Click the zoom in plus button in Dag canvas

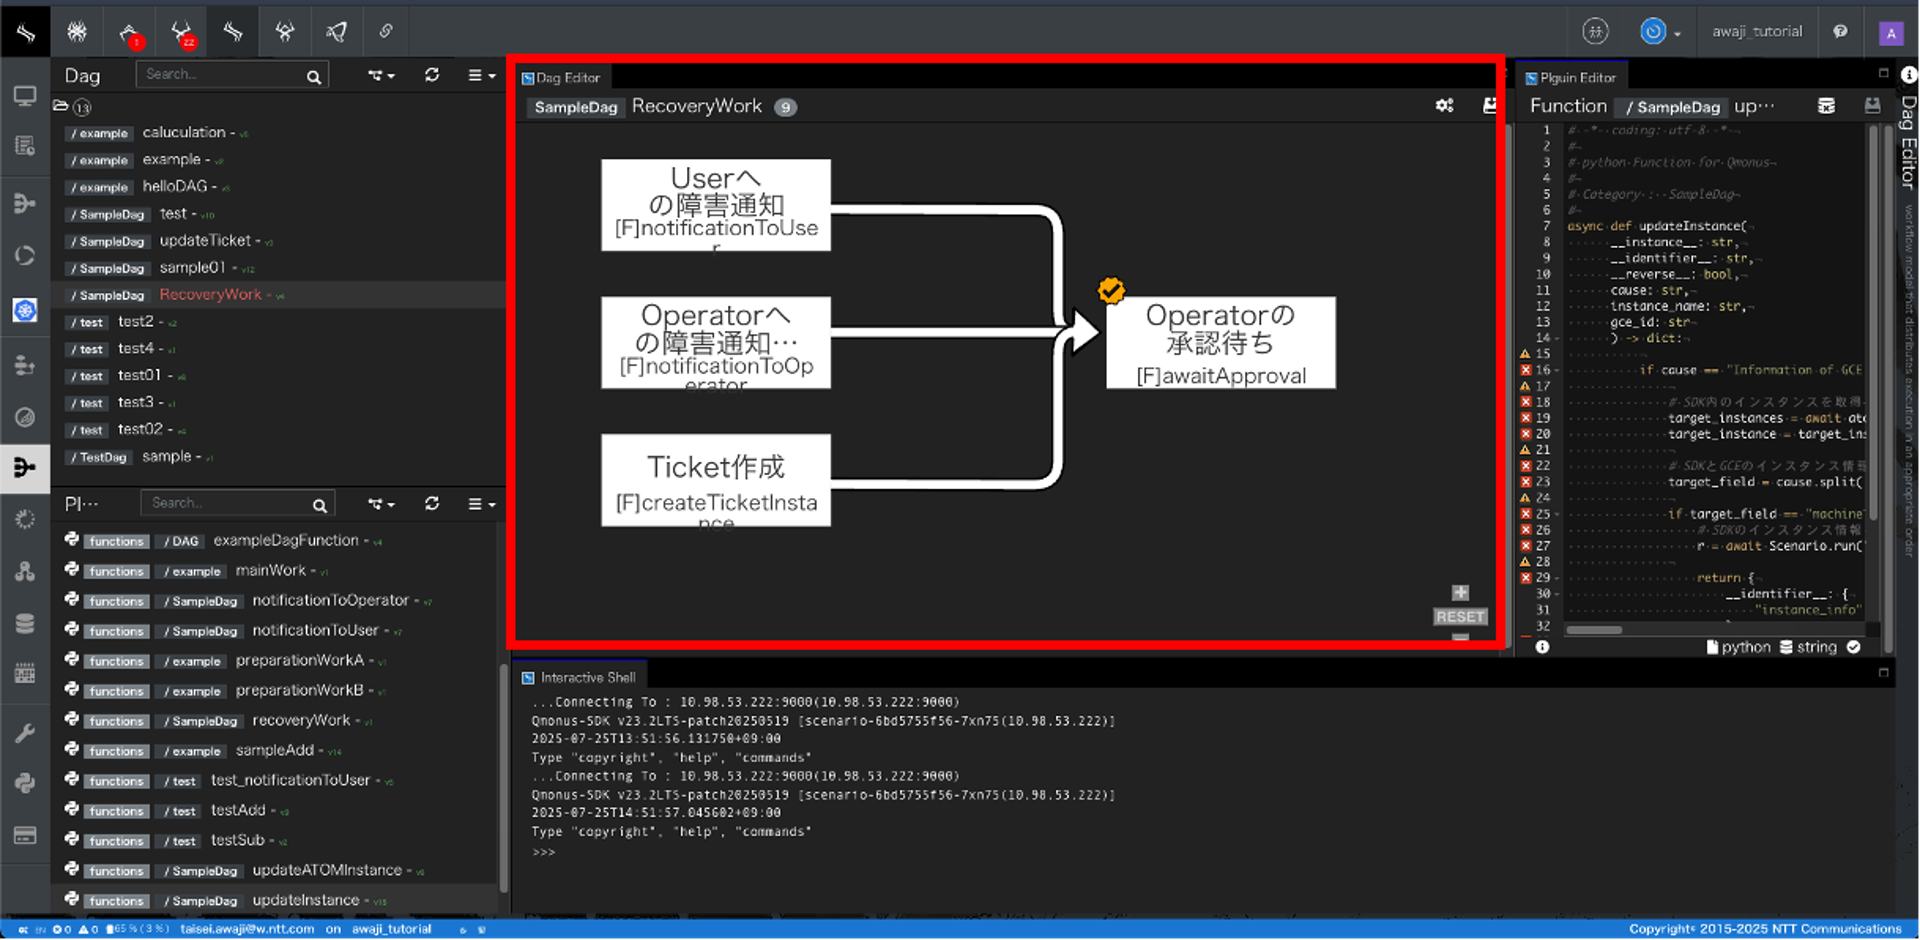(x=1460, y=593)
